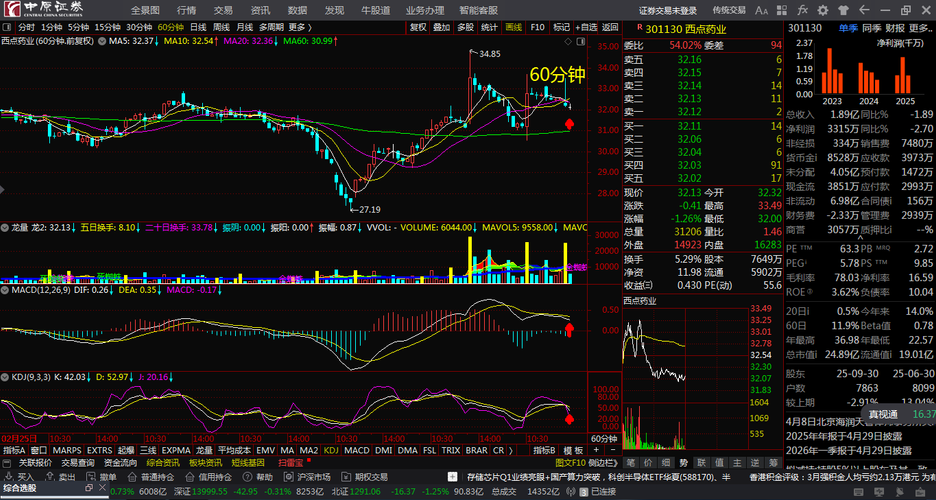This screenshot has width=936, height=500.
Task: Click the diamond icon atop the K-line chart
Action: pyautogui.click(x=568, y=41)
